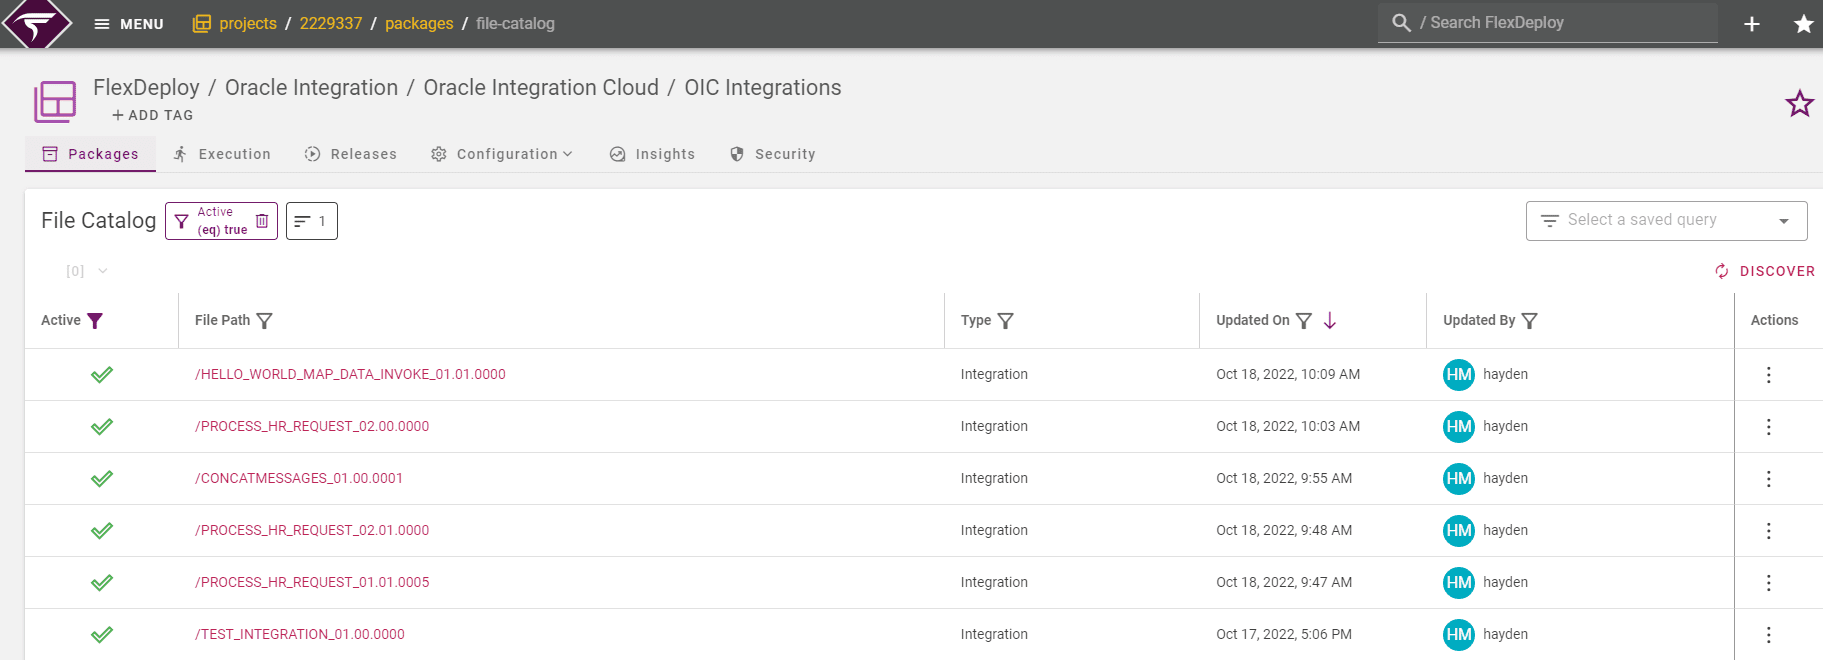Toggle Updated On descending sort arrow

[1330, 321]
